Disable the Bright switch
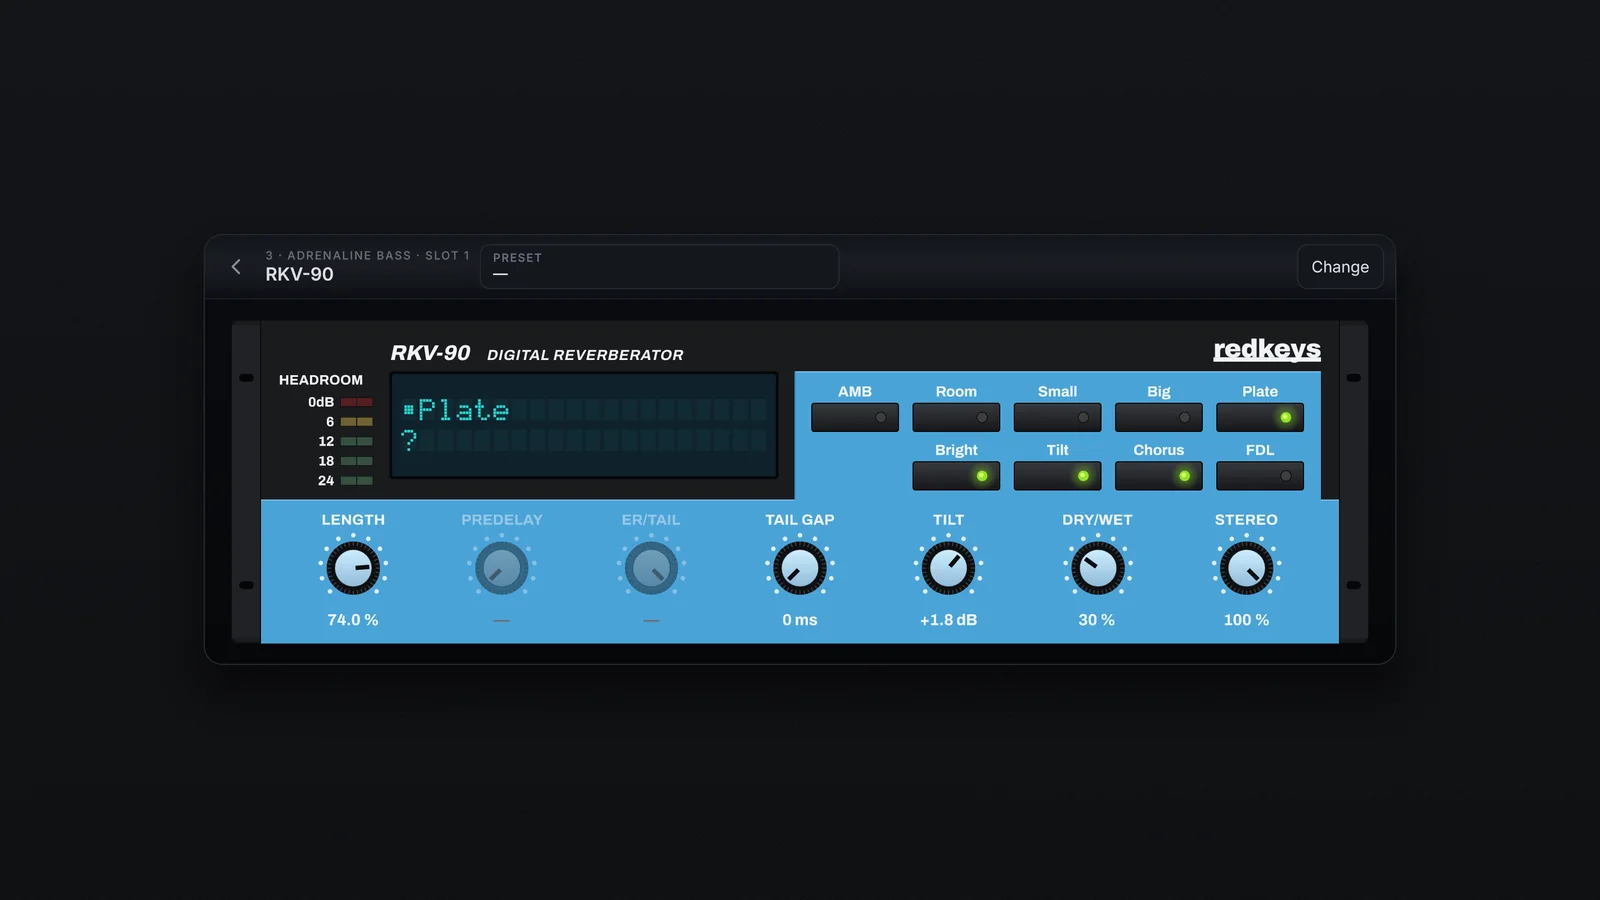The height and width of the screenshot is (900, 1600). click(x=956, y=476)
